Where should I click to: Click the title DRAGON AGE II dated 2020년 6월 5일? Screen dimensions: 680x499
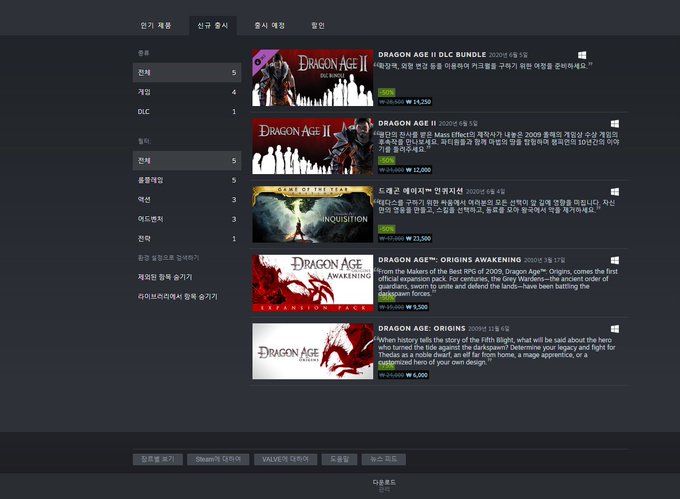407,123
